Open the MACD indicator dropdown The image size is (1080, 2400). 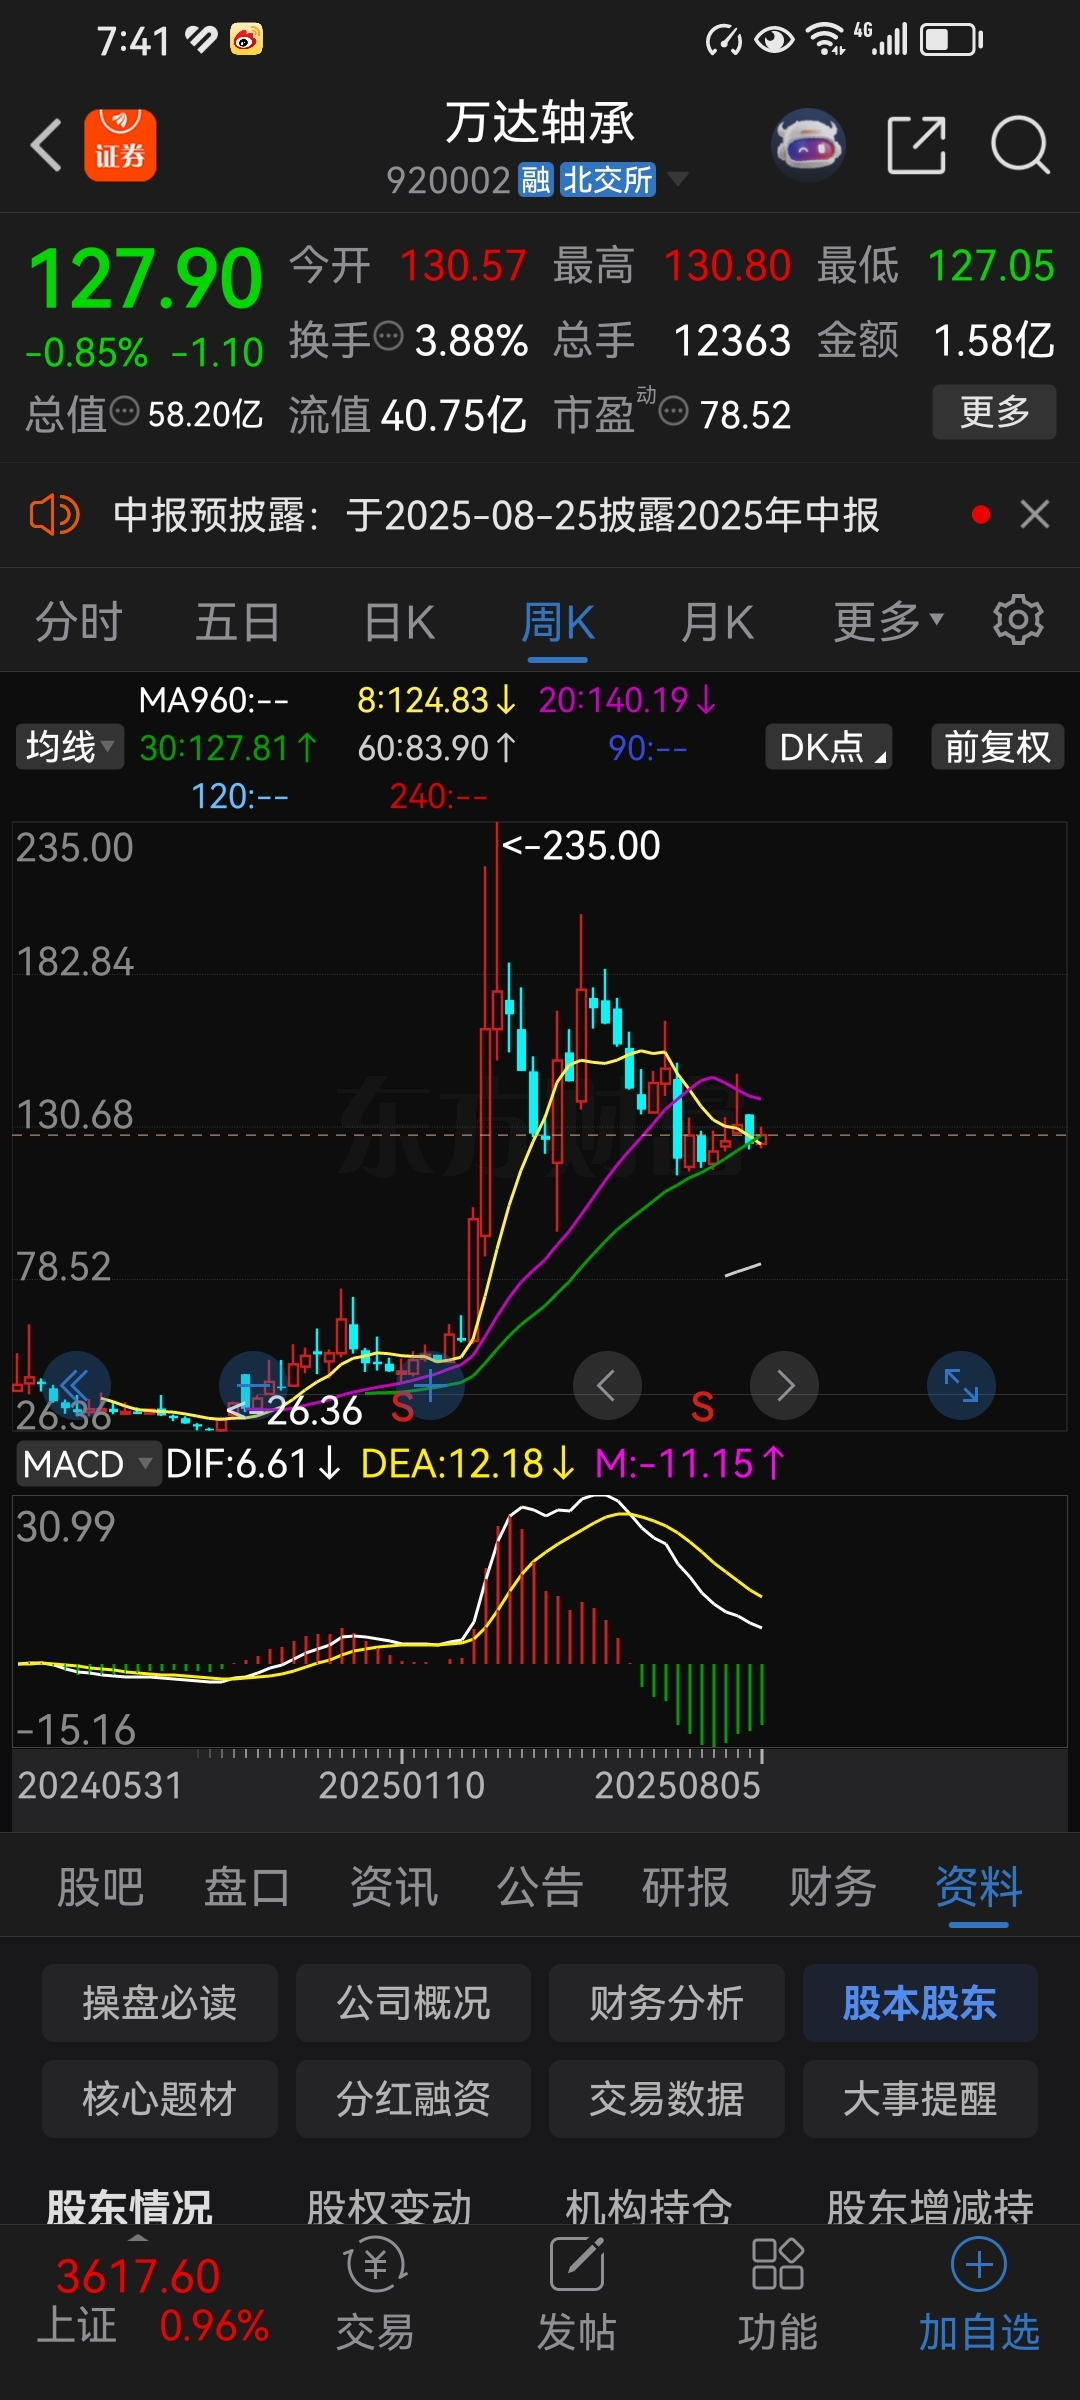pyautogui.click(x=87, y=1464)
